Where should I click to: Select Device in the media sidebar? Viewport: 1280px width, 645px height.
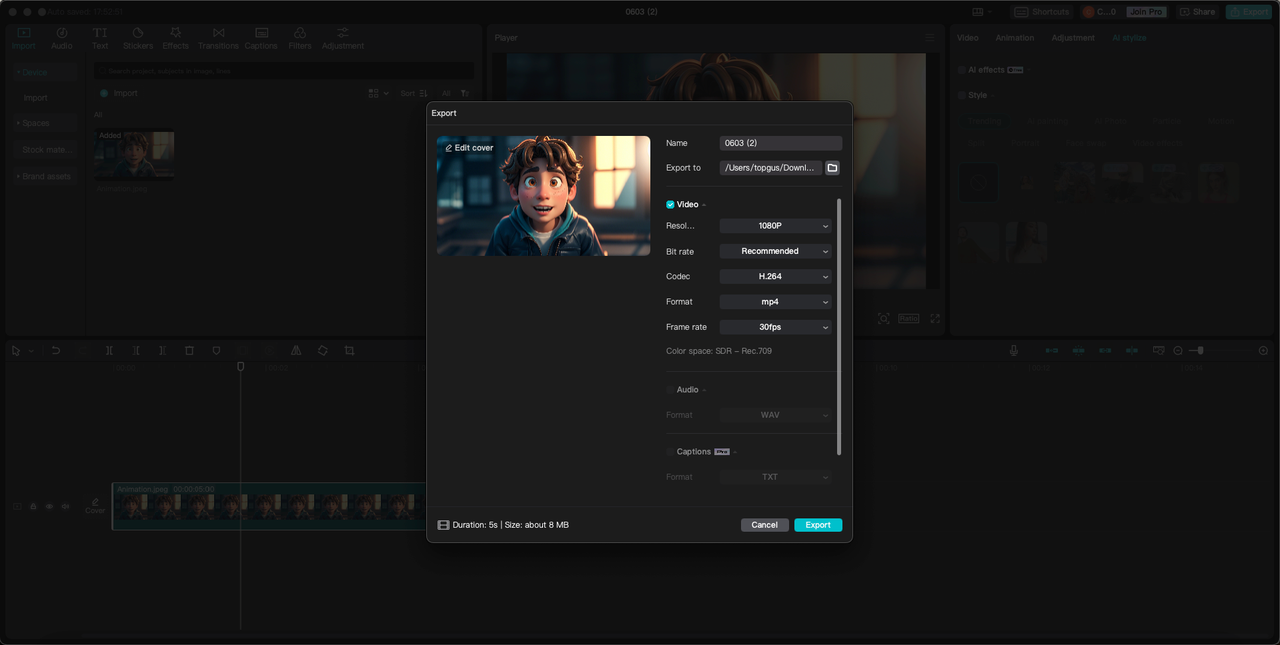(x=44, y=72)
